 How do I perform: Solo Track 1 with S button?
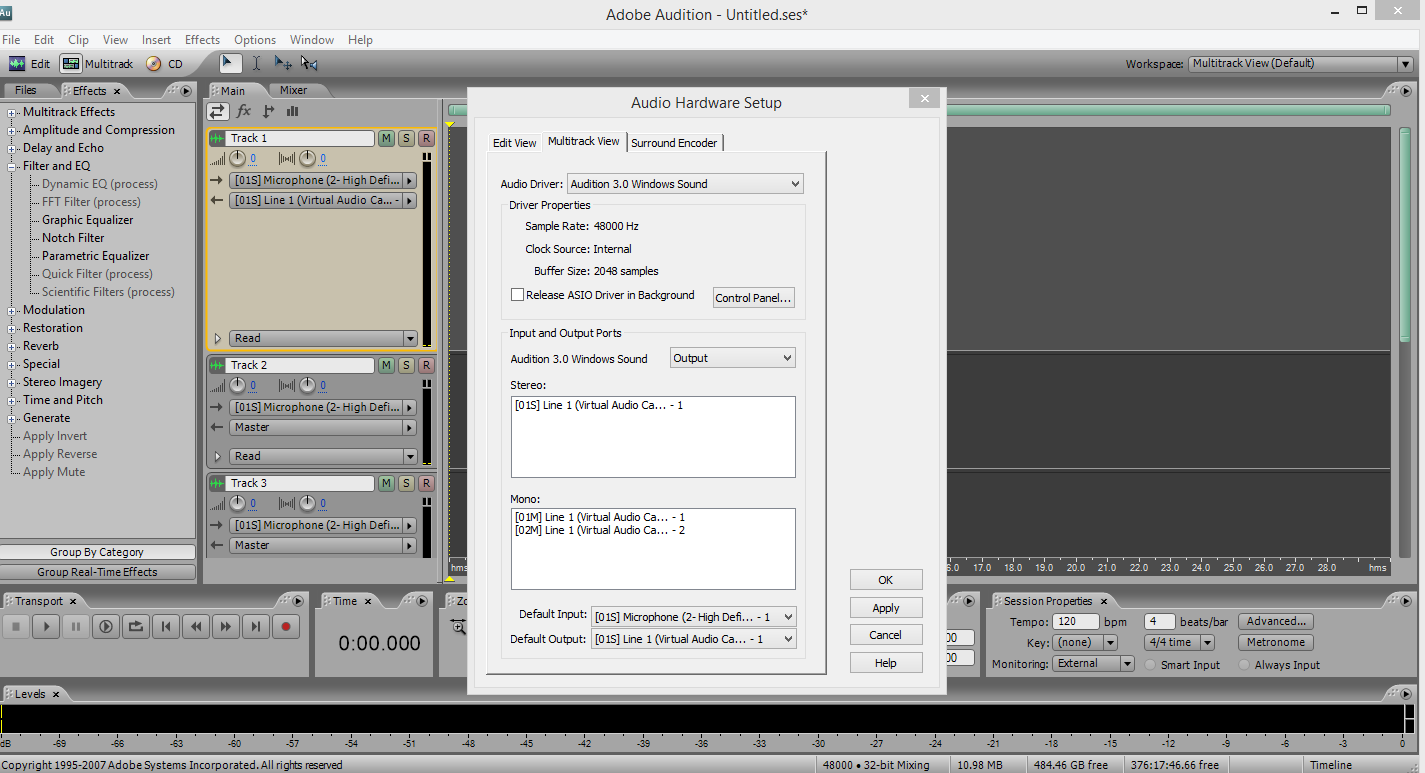pos(406,138)
